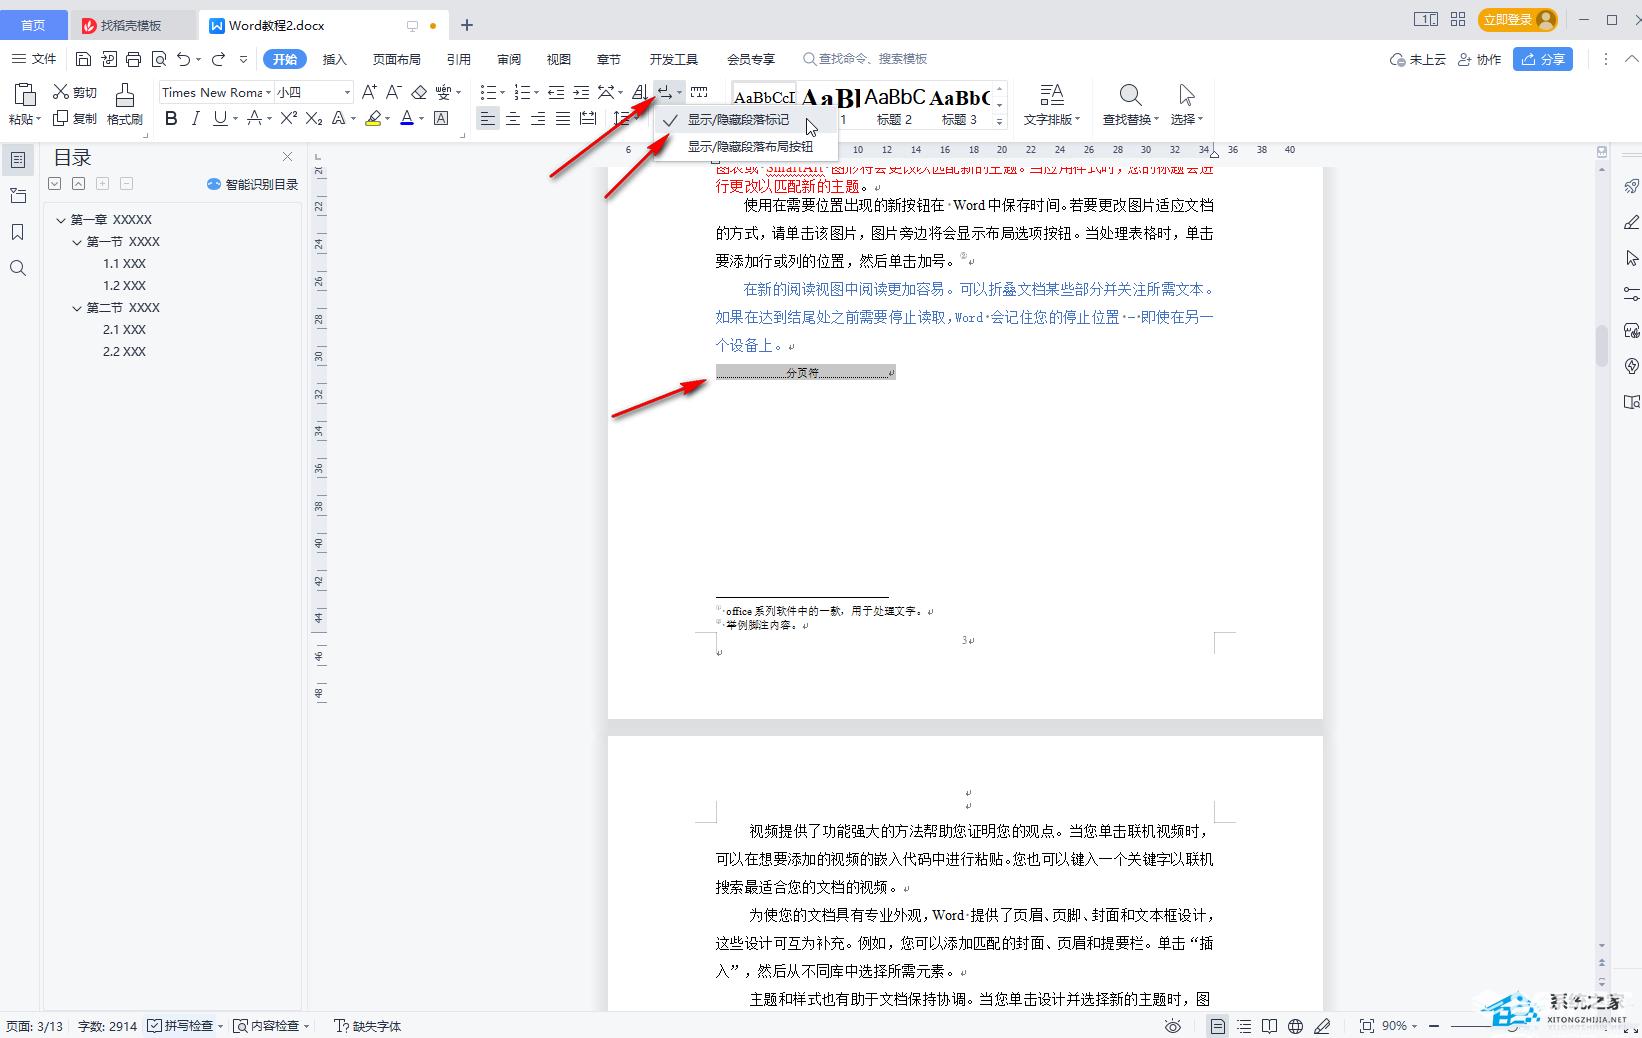Viewport: 1642px width, 1038px height.
Task: Open the 文件 menu
Action: coord(35,59)
